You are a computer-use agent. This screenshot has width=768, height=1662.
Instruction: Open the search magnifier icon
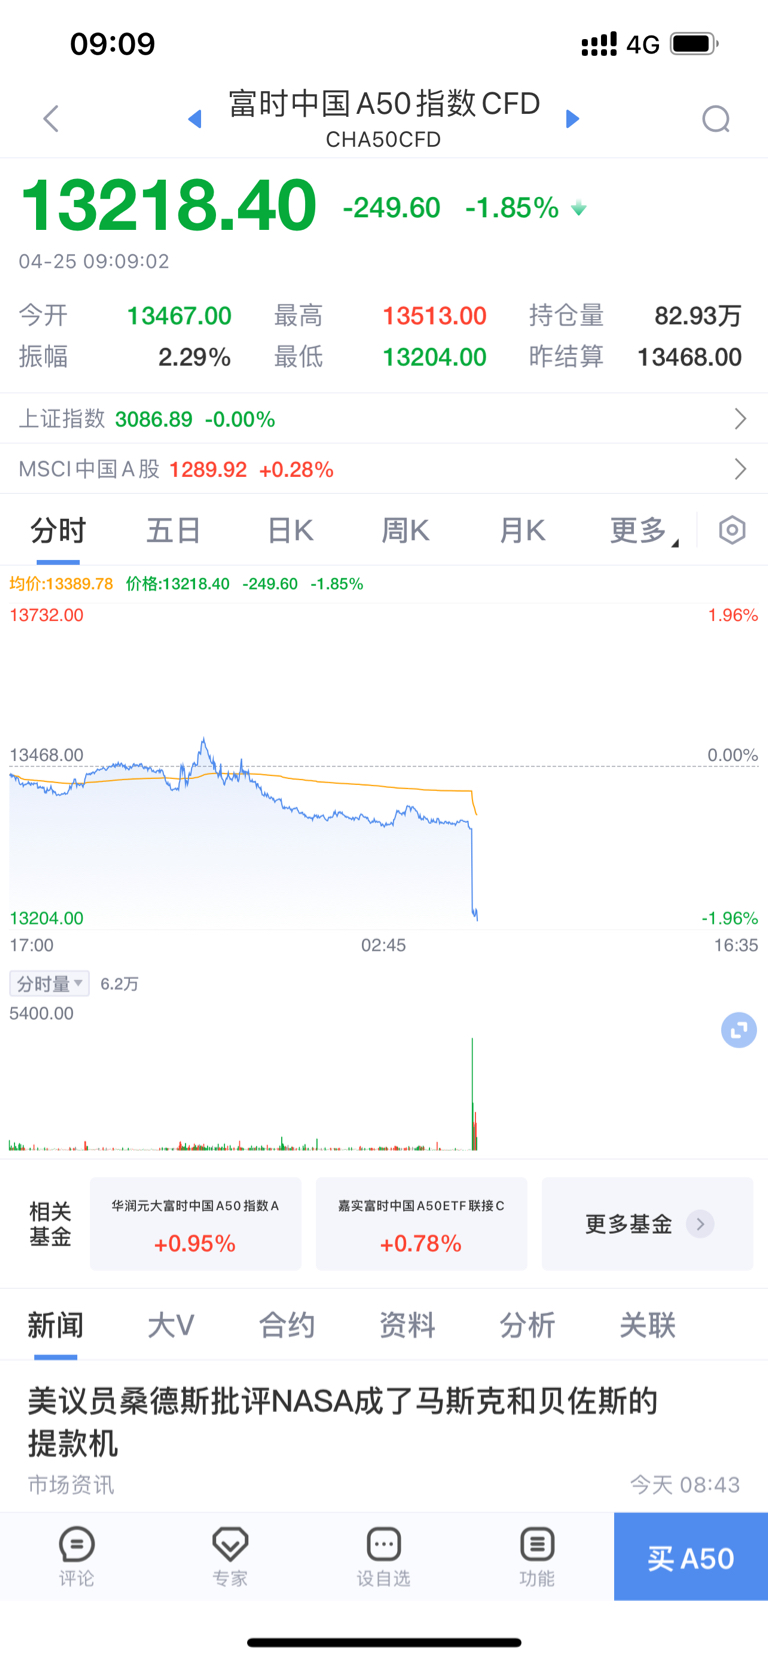(x=716, y=120)
